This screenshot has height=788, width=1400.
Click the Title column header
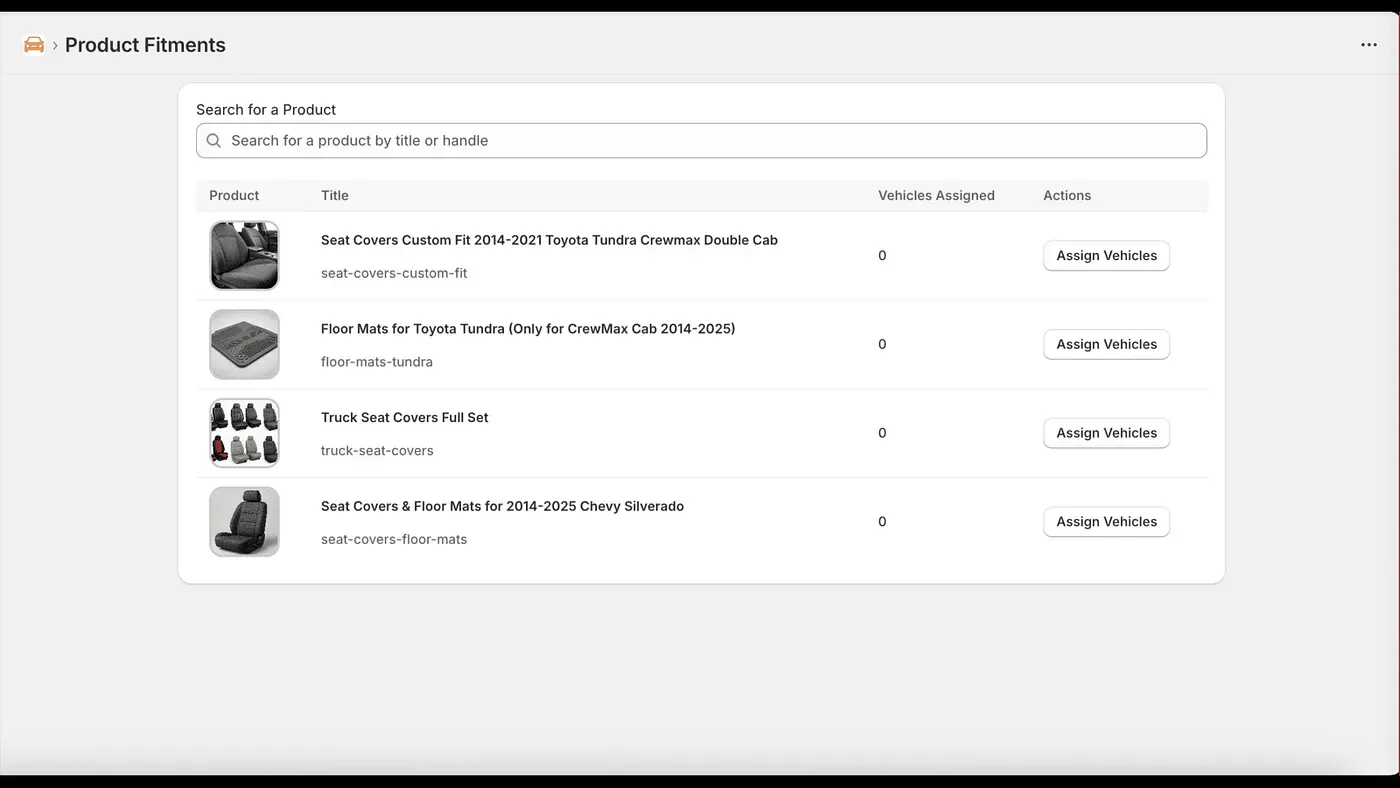point(334,196)
